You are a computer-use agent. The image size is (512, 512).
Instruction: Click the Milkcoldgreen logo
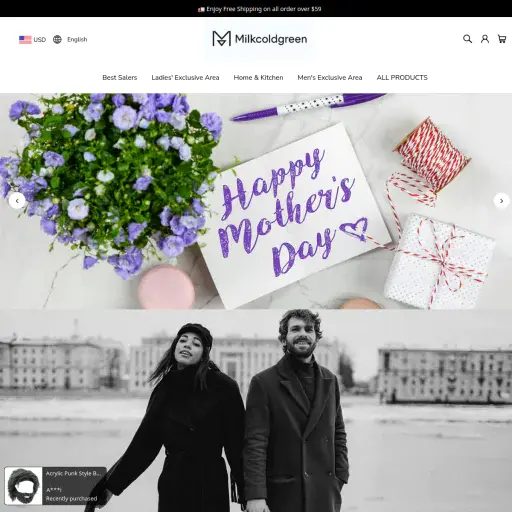click(260, 39)
